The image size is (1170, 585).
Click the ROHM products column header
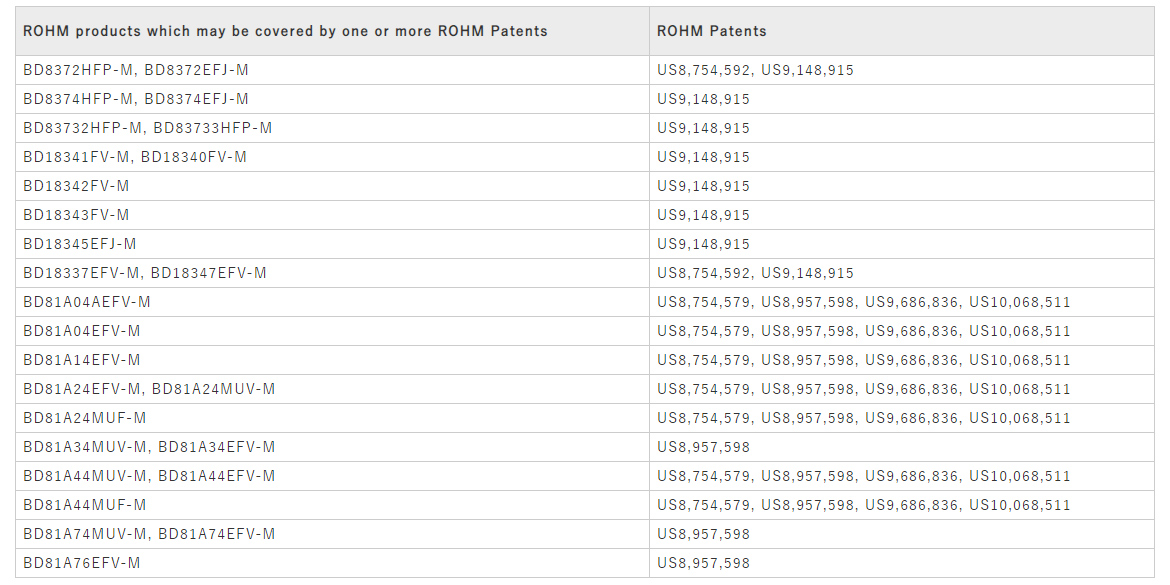pyautogui.click(x=332, y=31)
